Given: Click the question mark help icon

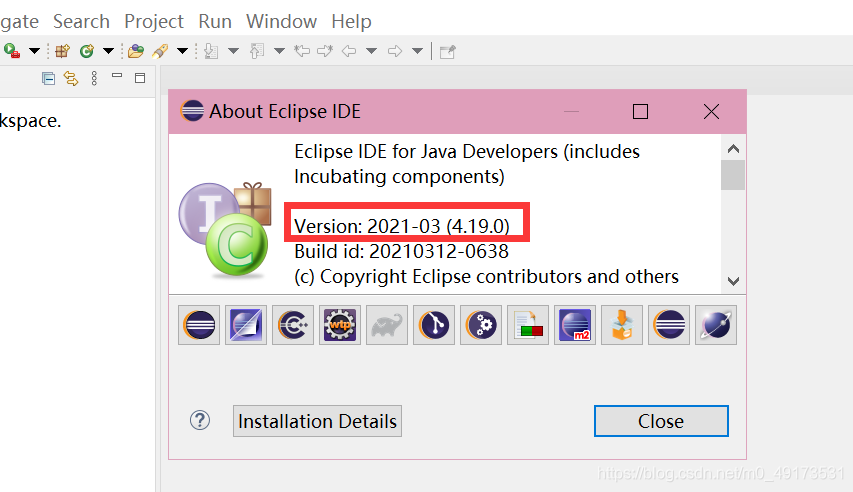Looking at the screenshot, I should (200, 420).
